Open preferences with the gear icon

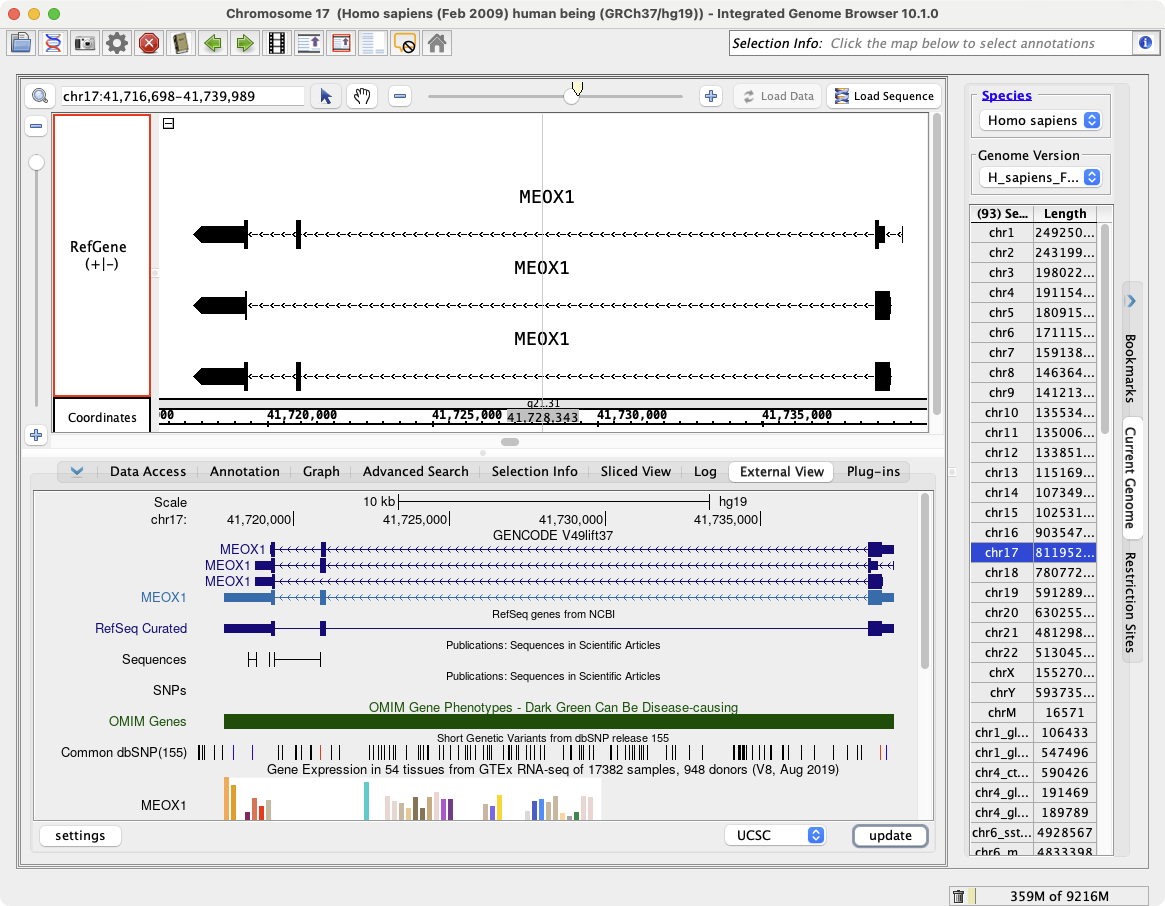pos(117,43)
